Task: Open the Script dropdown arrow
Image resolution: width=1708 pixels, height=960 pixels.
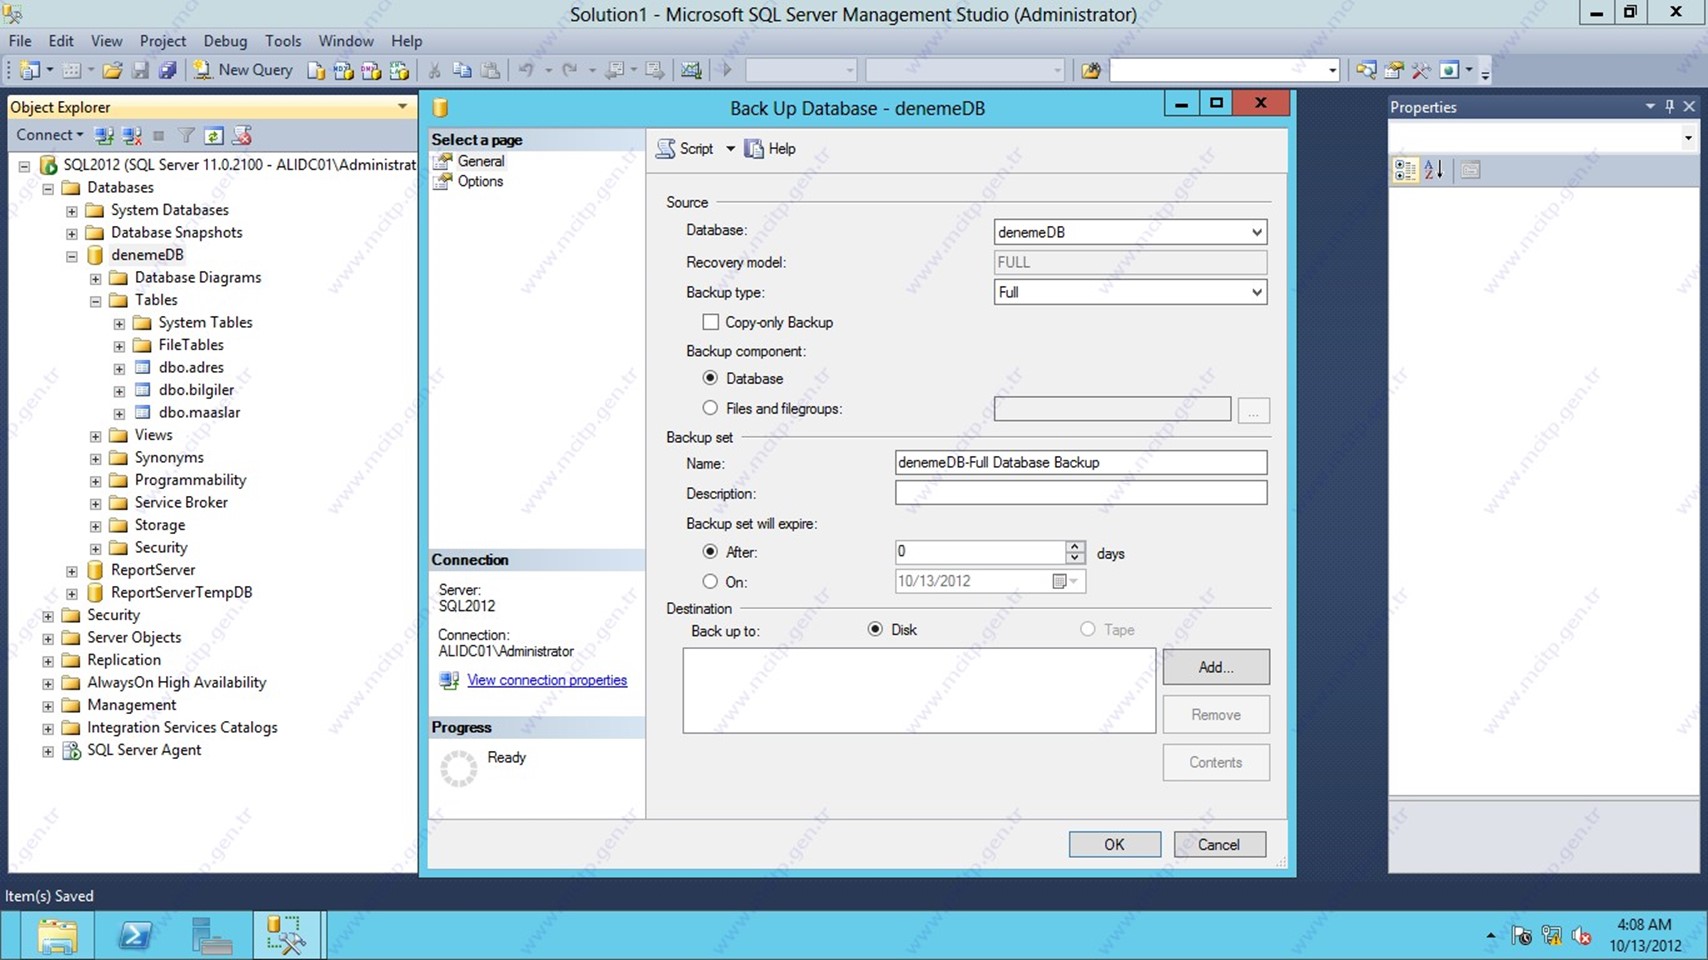Action: click(730, 148)
